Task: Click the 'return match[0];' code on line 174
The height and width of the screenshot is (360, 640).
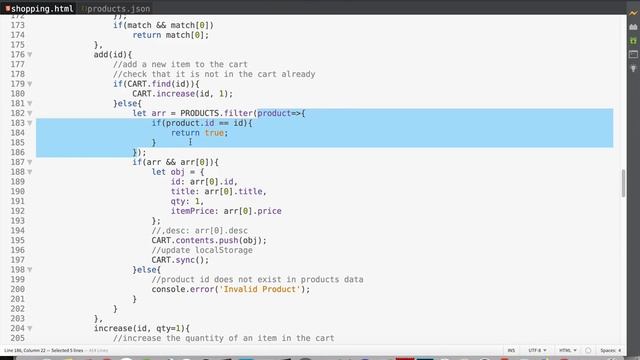Action: 171,35
